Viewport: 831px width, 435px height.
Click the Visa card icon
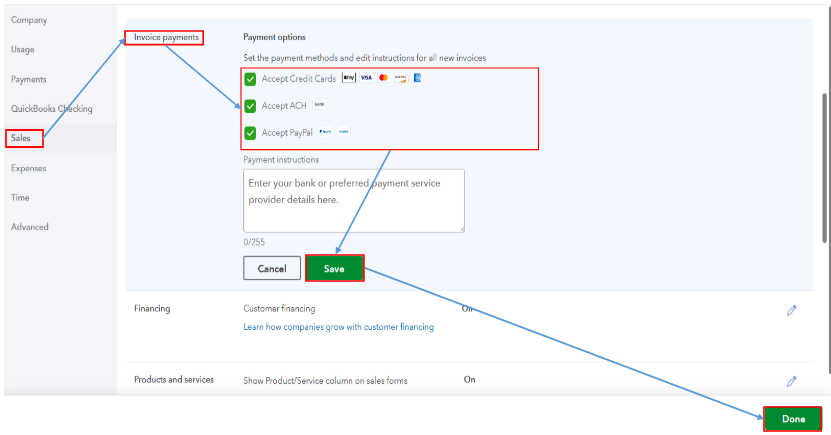pyautogui.click(x=366, y=78)
